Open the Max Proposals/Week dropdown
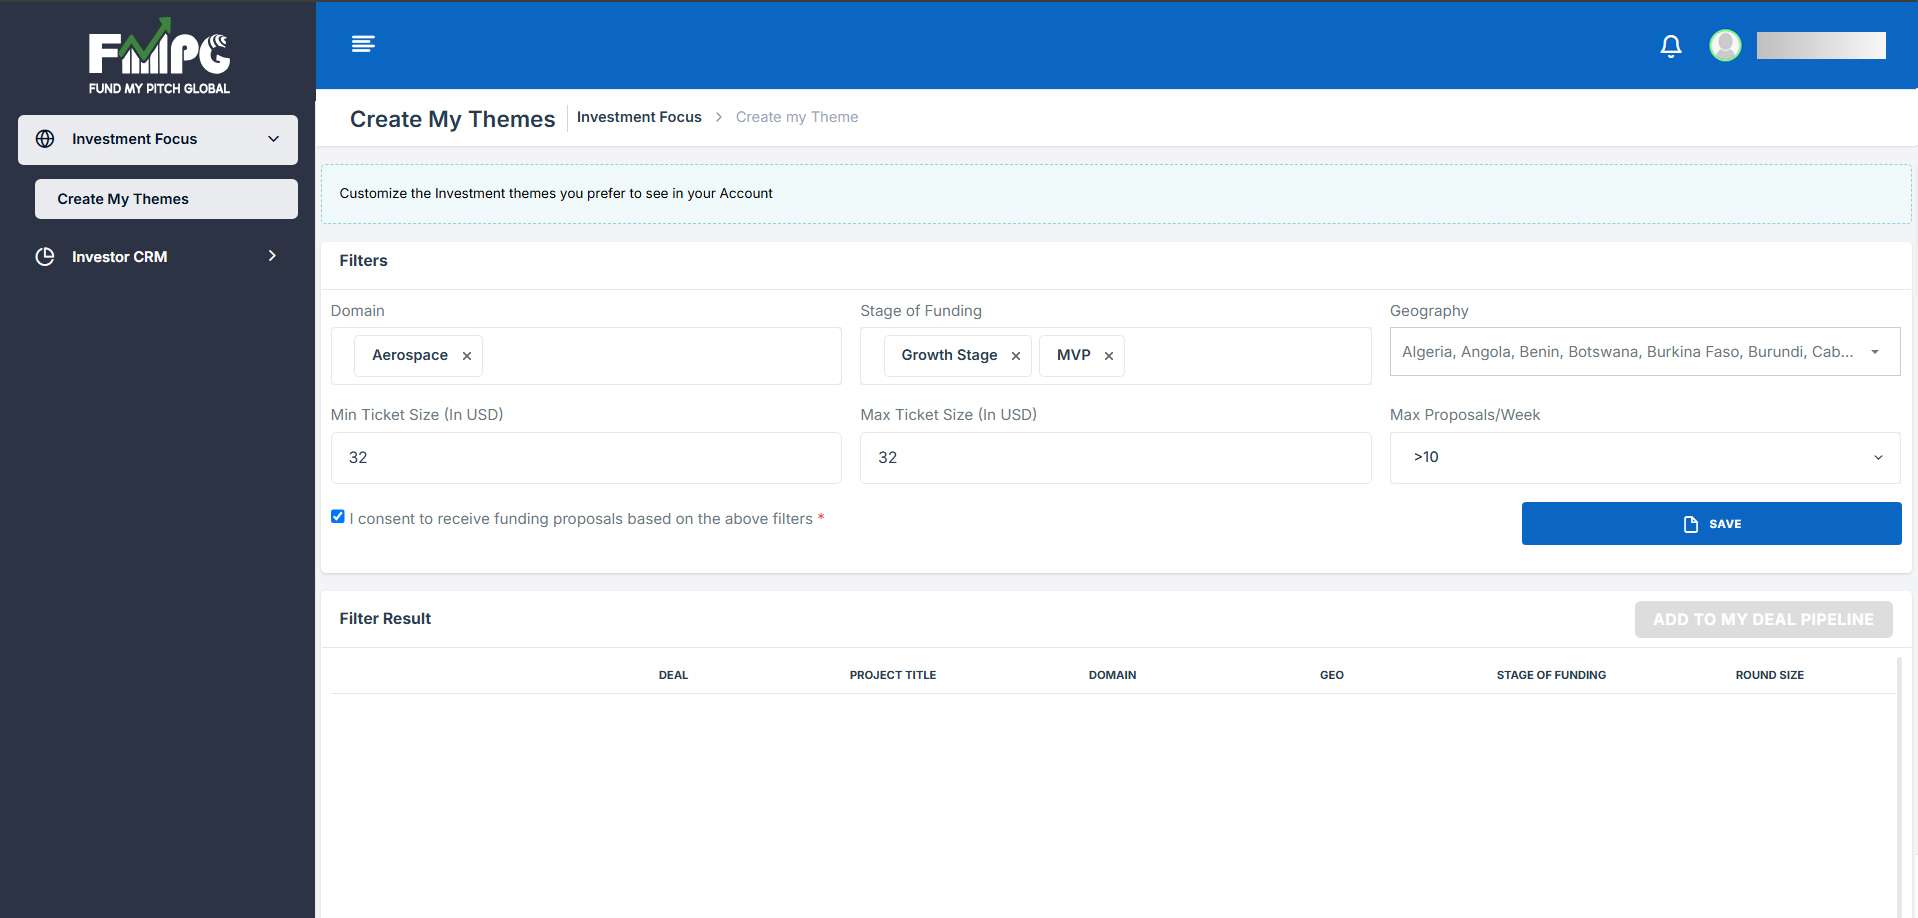Viewport: 1918px width, 918px height. click(1644, 457)
